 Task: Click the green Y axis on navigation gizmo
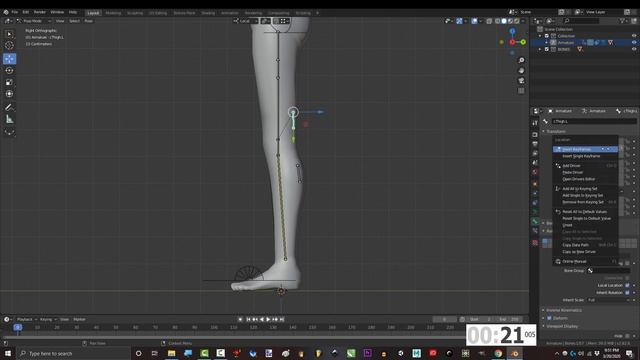pyautogui.click(x=523, y=42)
